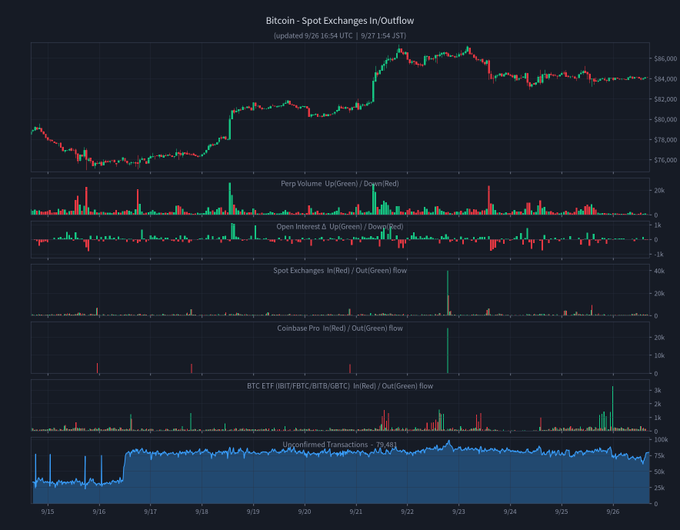Click the 'Perp Volume Up(Green) / Down(Red)' panel label
This screenshot has height=530, width=680.
coord(340,183)
